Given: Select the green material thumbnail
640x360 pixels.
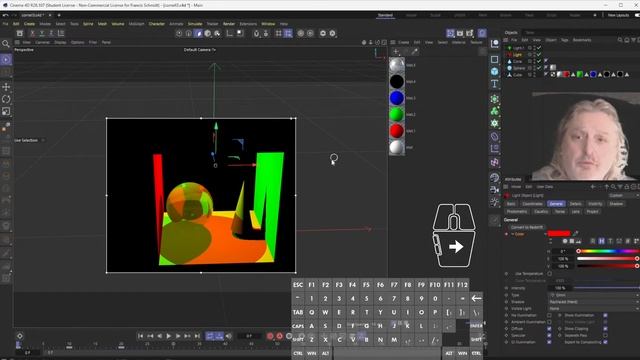Looking at the screenshot, I should point(396,114).
